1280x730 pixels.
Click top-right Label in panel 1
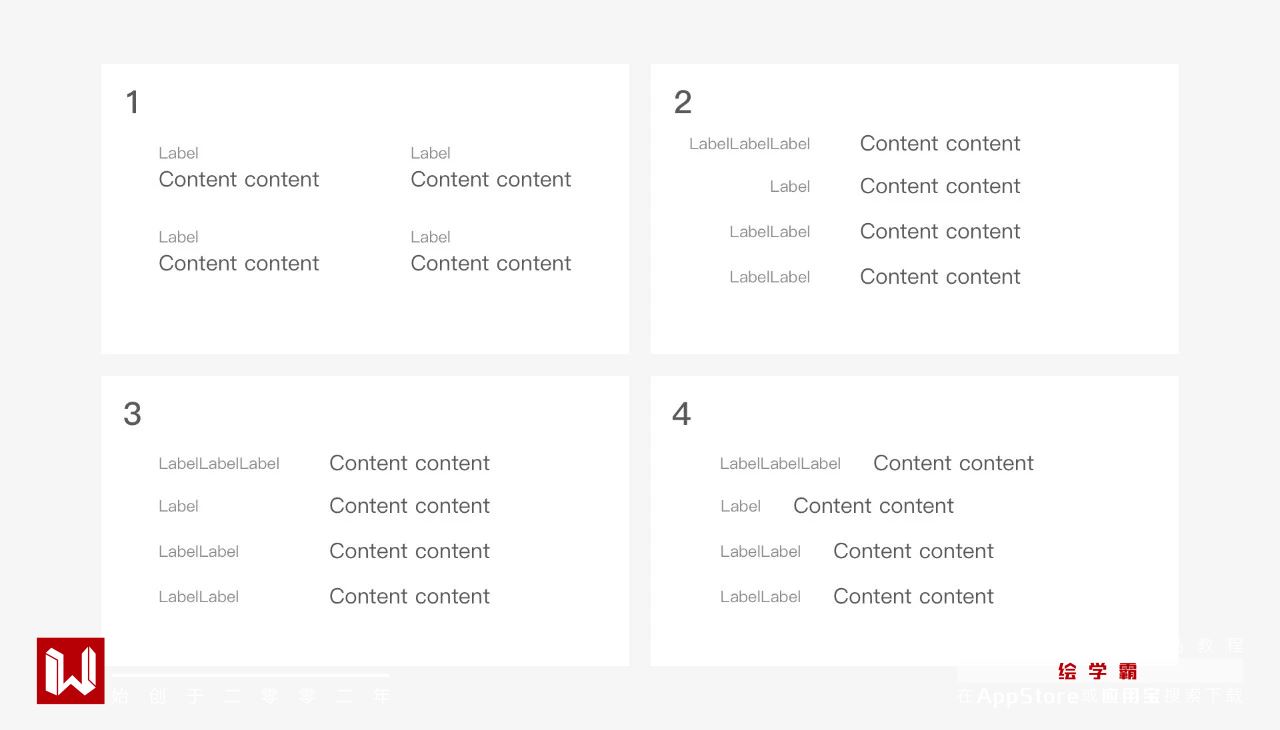coord(430,153)
